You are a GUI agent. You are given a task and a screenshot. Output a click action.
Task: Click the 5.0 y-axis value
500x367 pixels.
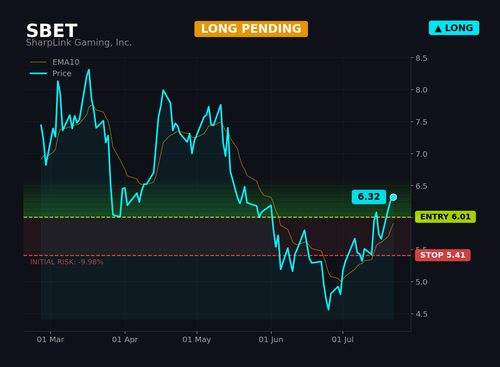pyautogui.click(x=421, y=282)
